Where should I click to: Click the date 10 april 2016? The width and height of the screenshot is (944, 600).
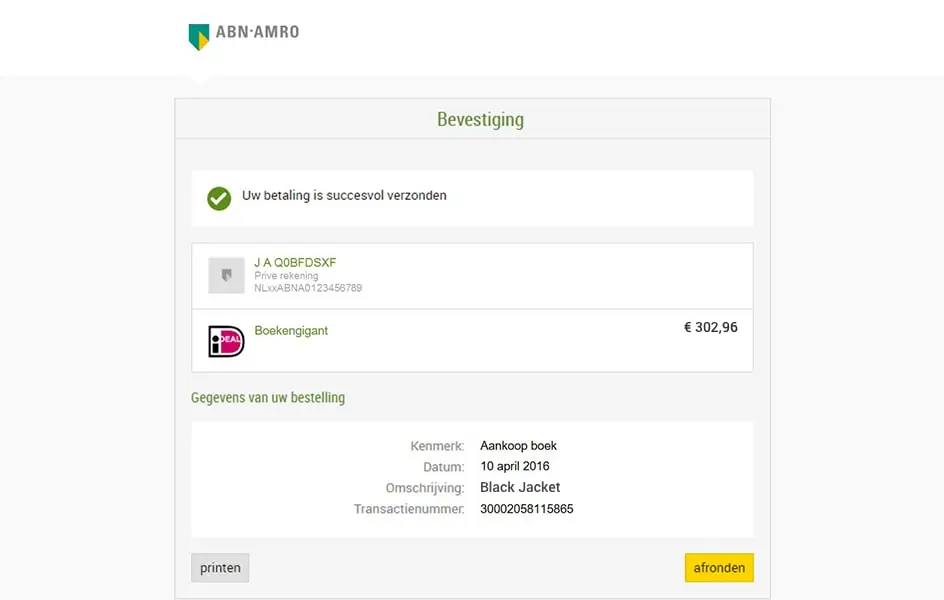click(x=517, y=466)
